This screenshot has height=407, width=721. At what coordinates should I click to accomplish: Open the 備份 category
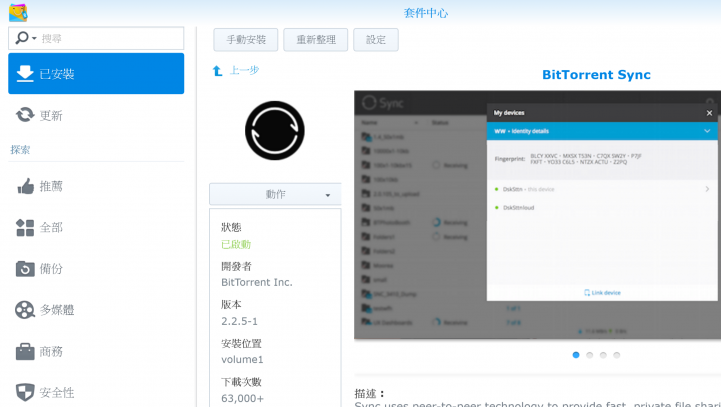point(96,269)
